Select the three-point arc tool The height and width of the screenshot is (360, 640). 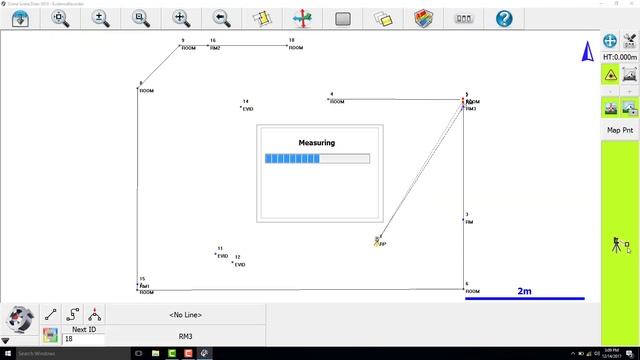(x=95, y=314)
